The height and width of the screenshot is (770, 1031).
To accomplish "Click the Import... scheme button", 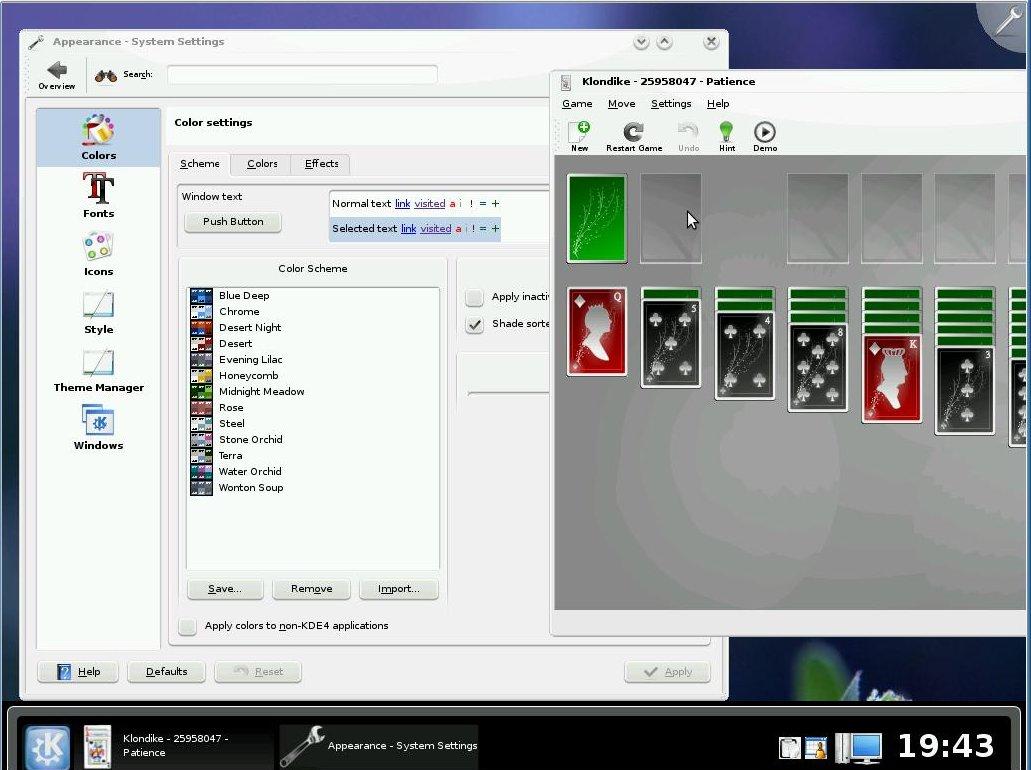I will click(398, 589).
